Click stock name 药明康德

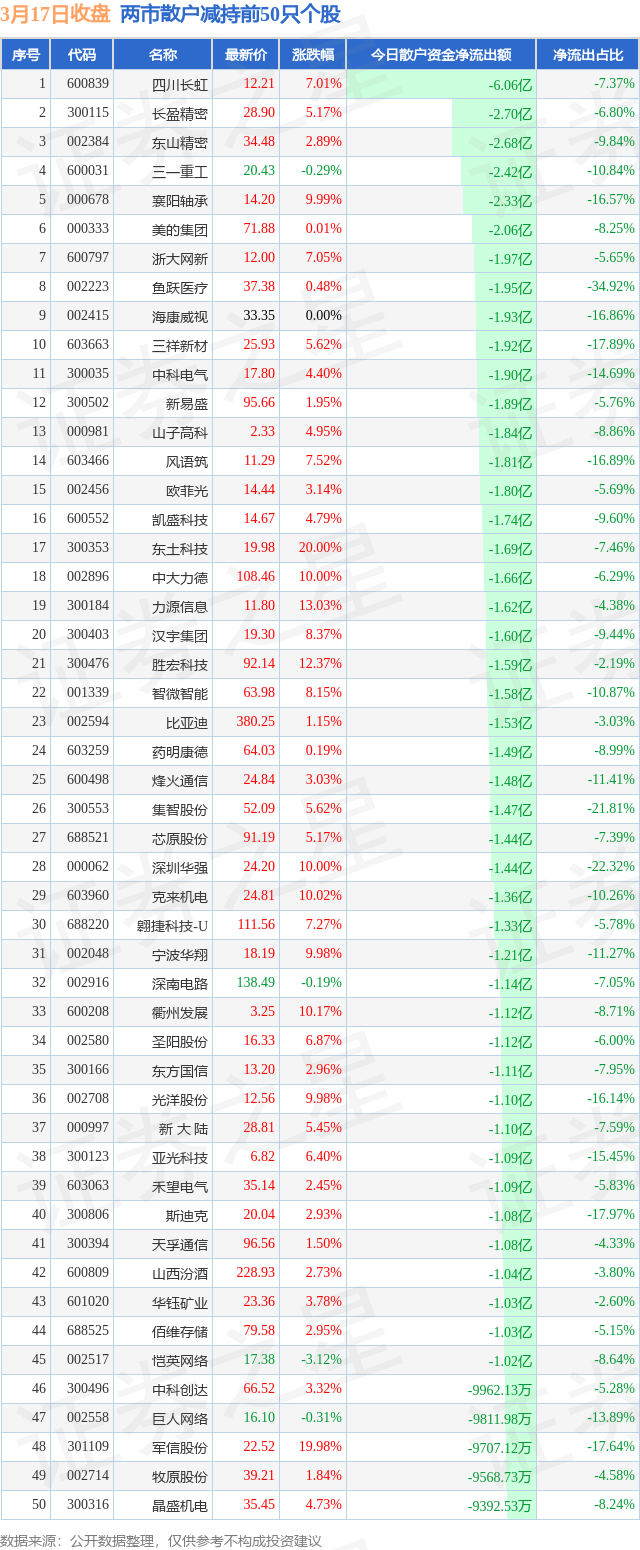click(x=180, y=751)
